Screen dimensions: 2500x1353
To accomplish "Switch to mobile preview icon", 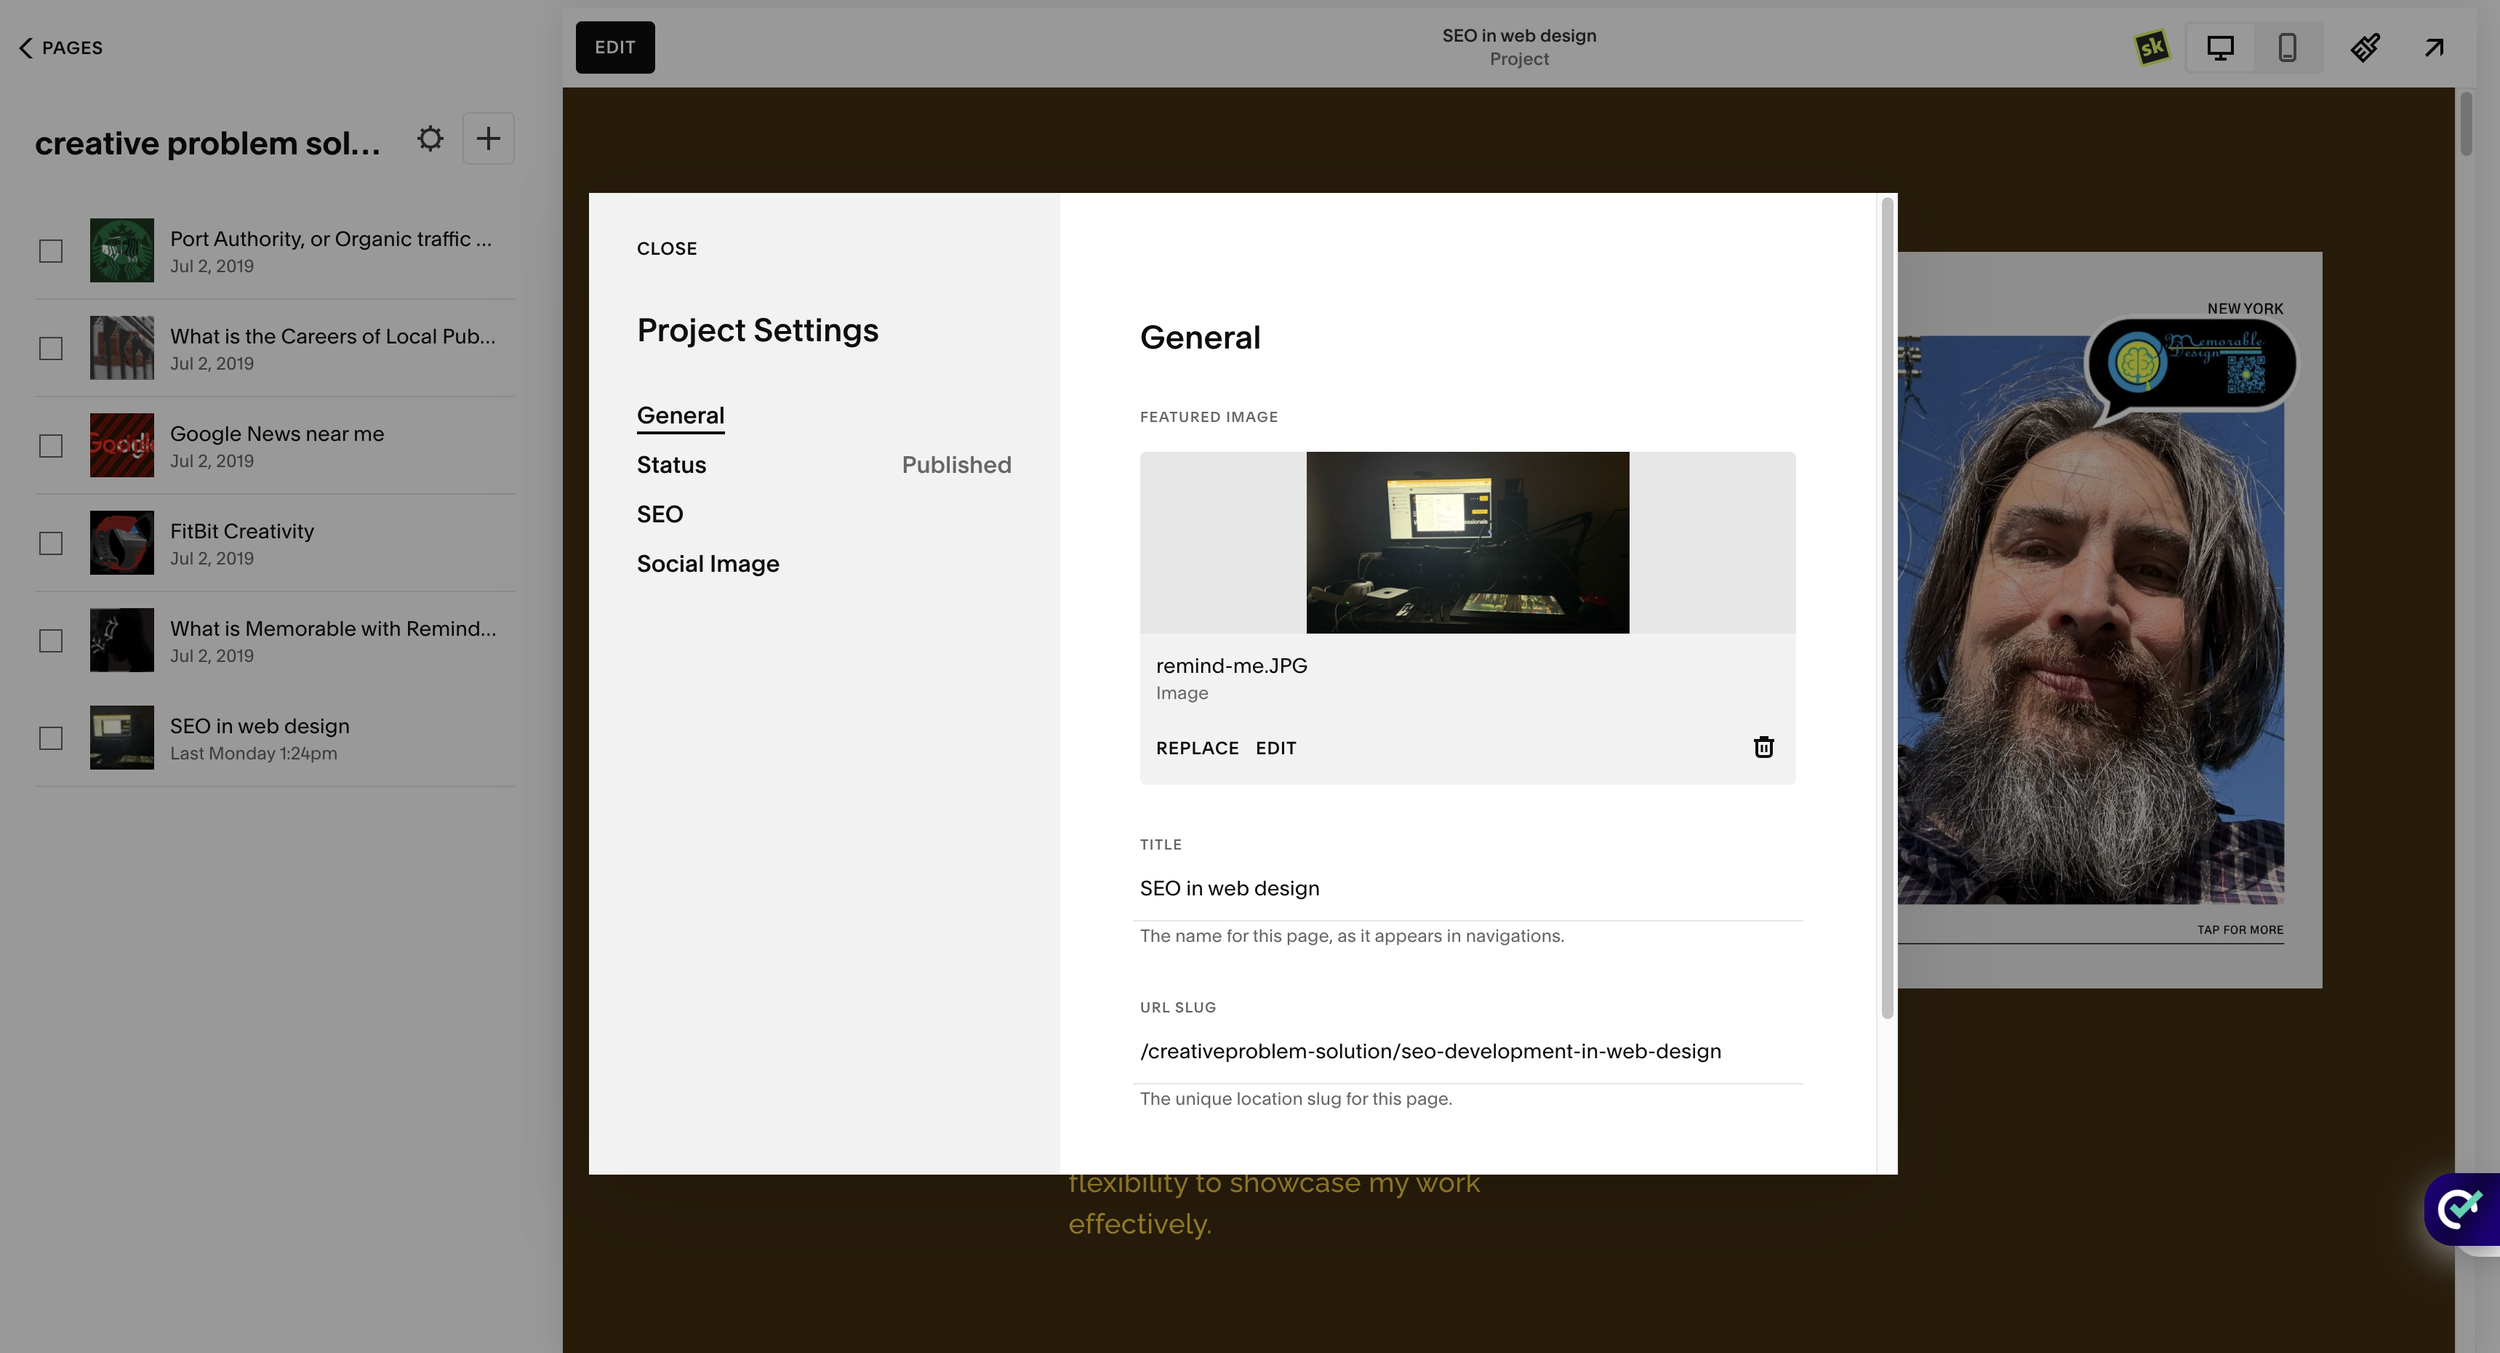I will tap(2287, 47).
